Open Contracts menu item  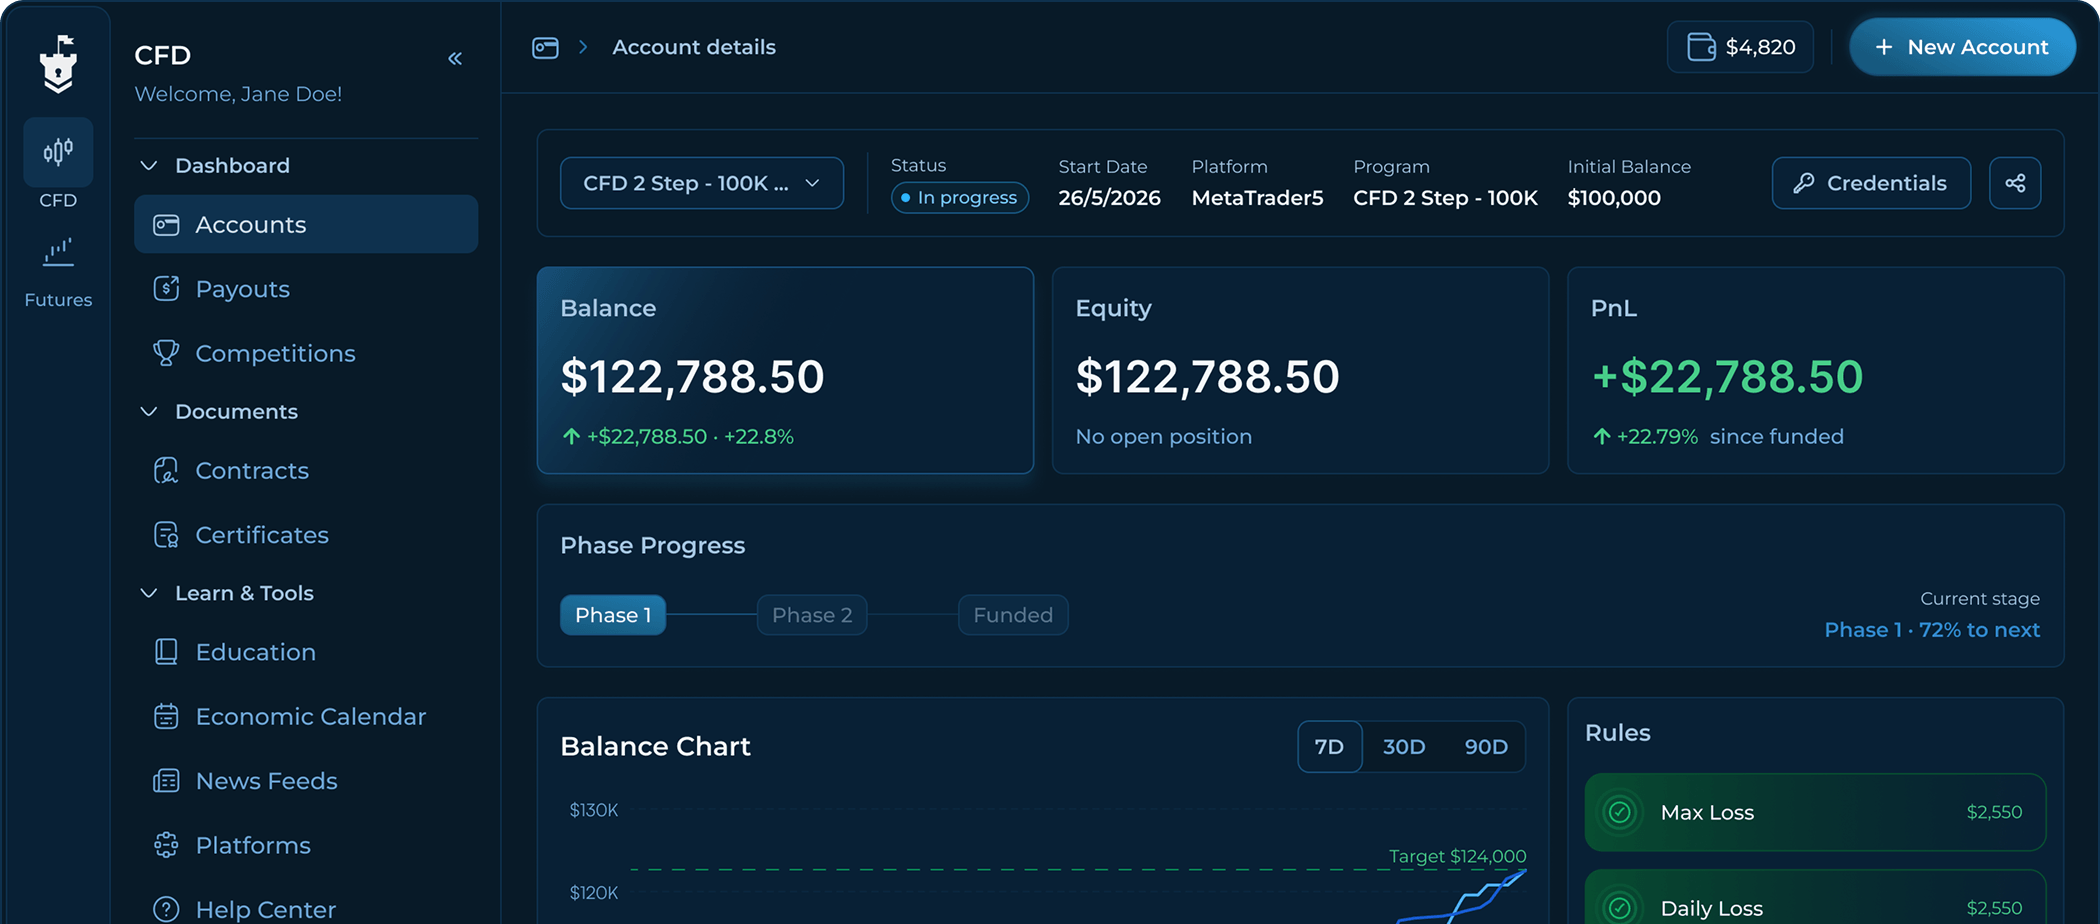click(x=306, y=471)
